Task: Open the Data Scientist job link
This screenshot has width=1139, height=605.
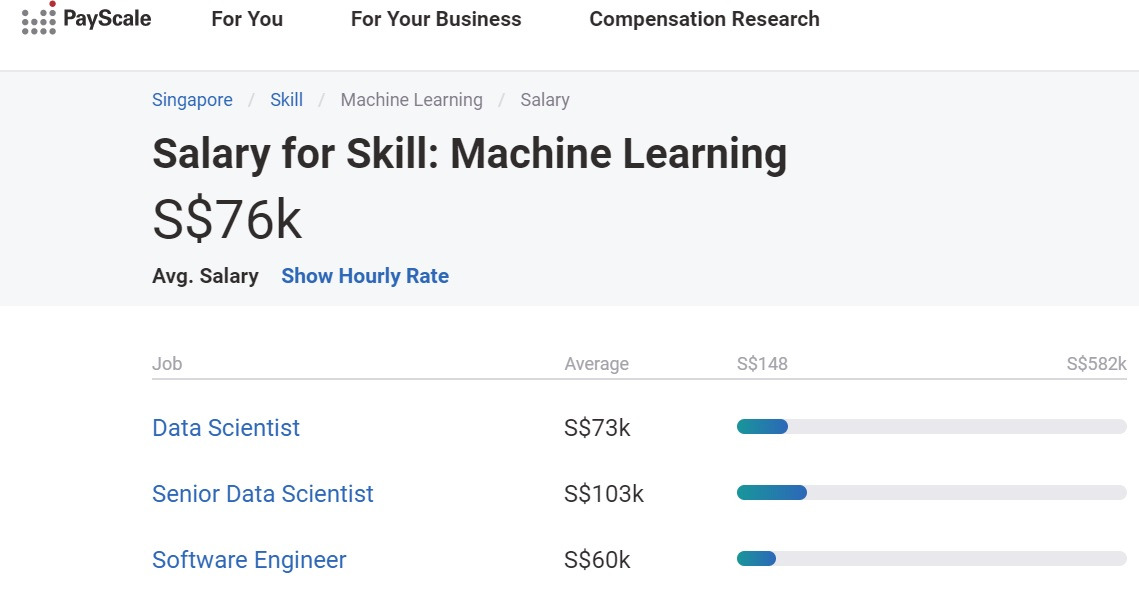Action: (x=226, y=428)
